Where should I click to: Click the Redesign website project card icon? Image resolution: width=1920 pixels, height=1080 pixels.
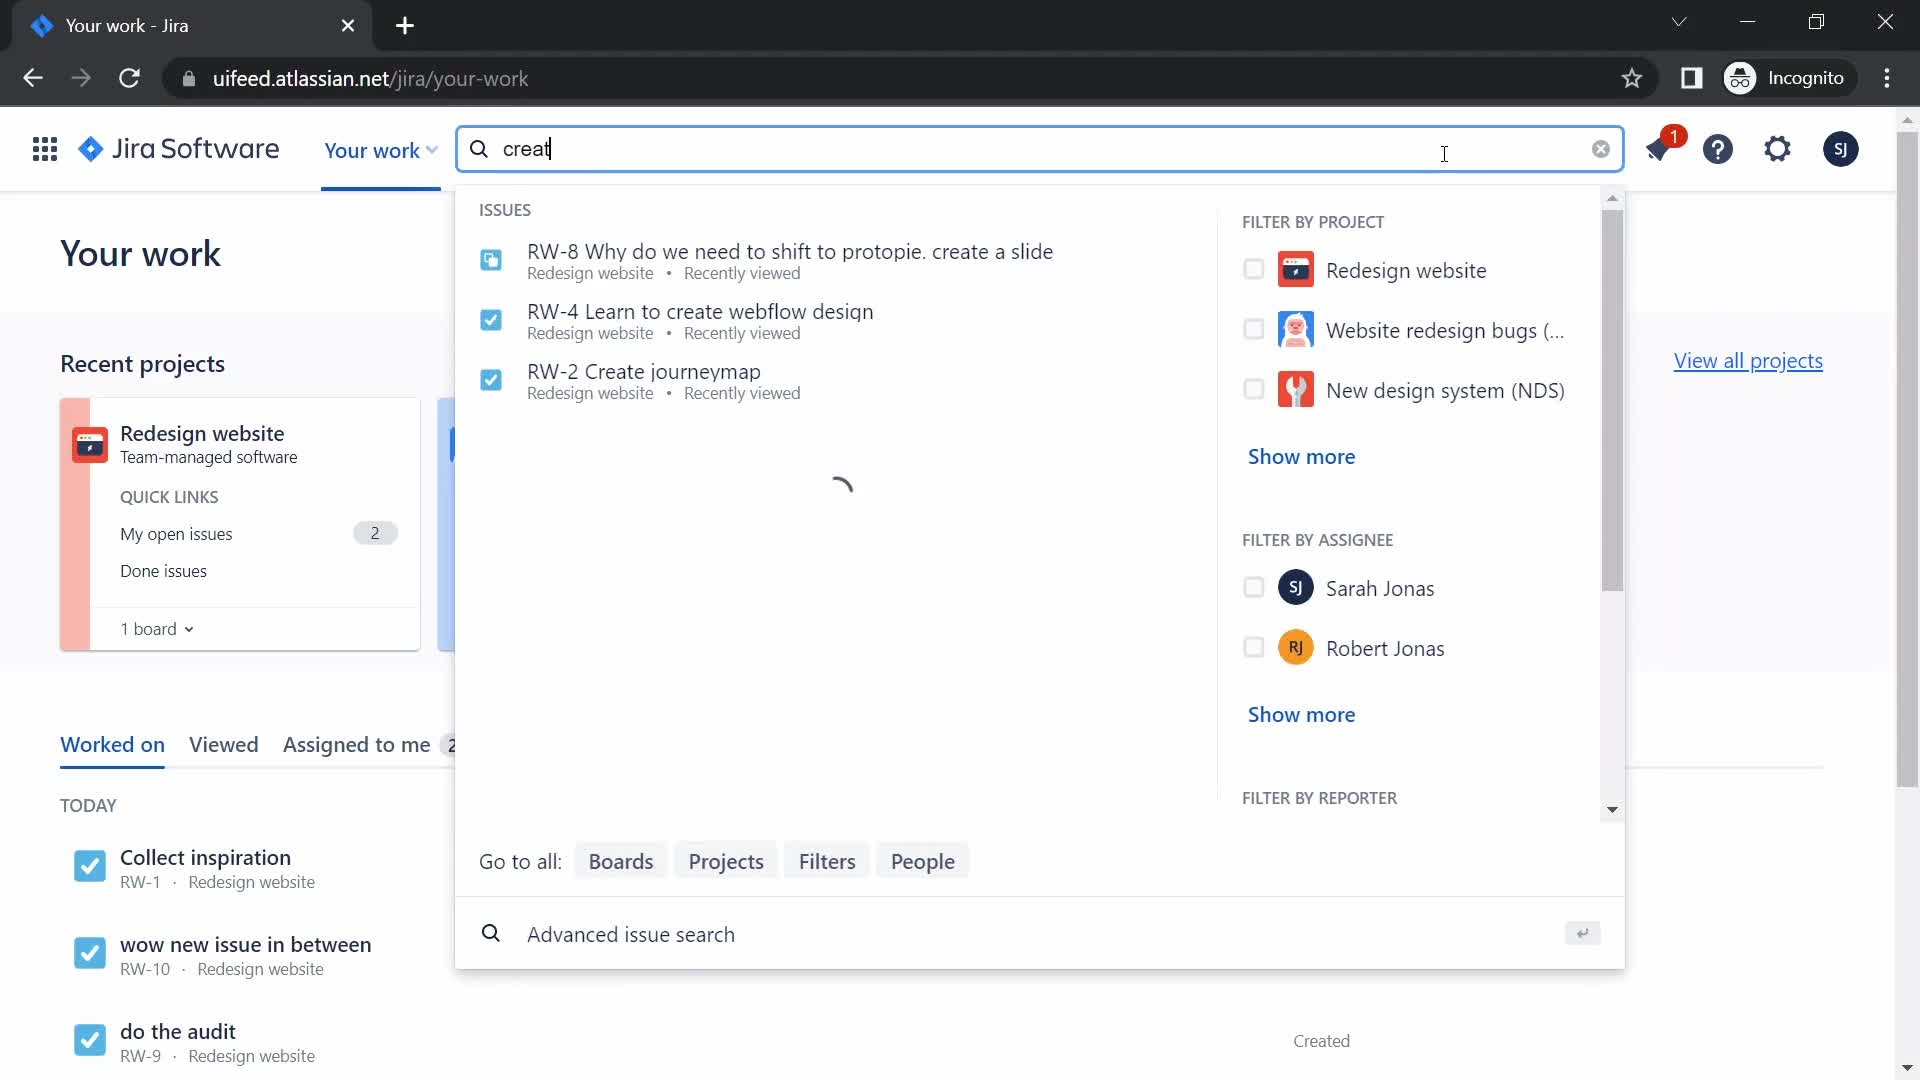coord(90,444)
